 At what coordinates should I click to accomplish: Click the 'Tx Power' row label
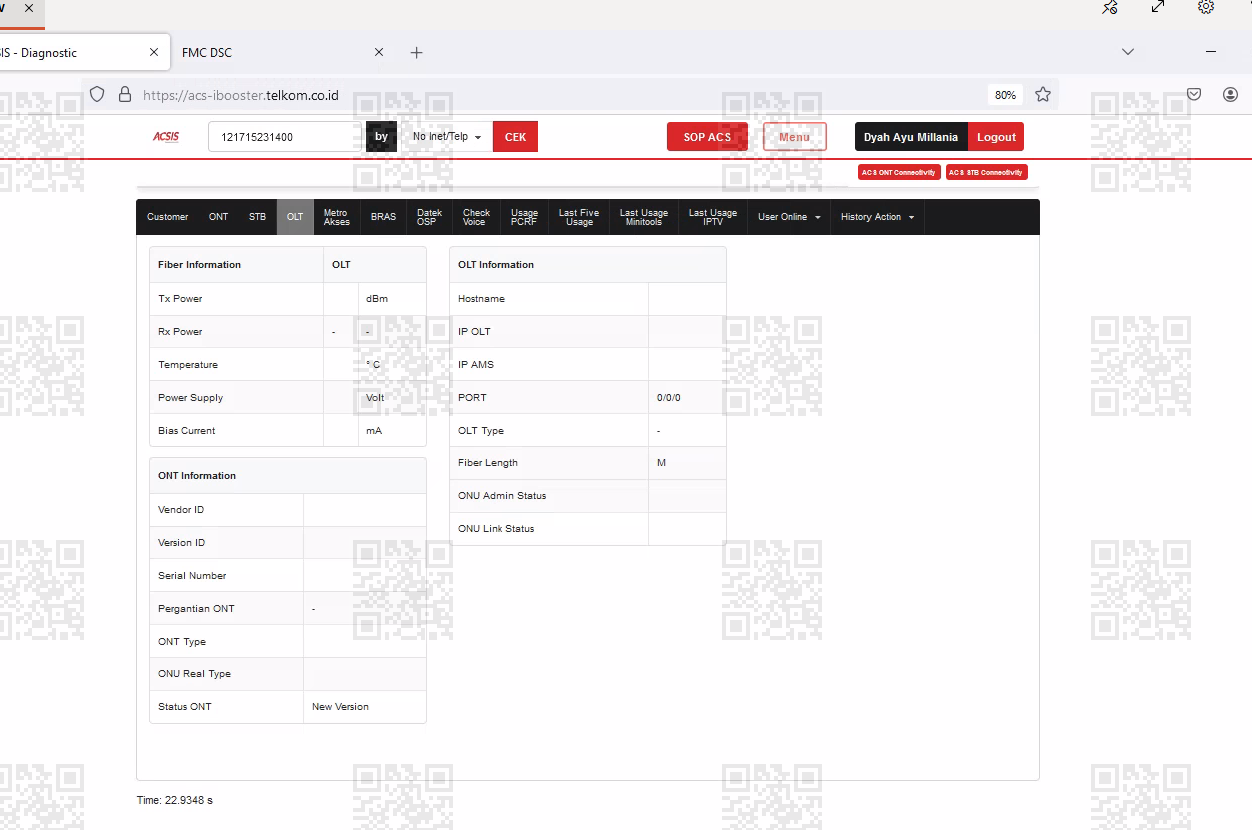click(x=180, y=299)
